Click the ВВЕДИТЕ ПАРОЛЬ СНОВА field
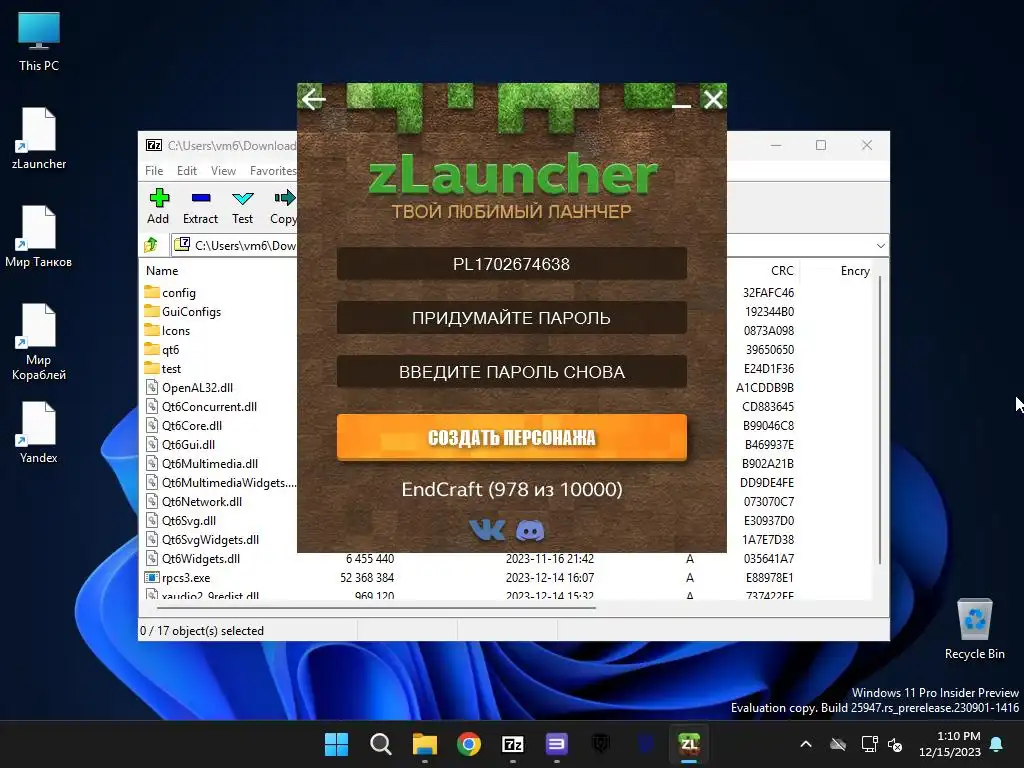The height and width of the screenshot is (768, 1024). pyautogui.click(x=511, y=372)
